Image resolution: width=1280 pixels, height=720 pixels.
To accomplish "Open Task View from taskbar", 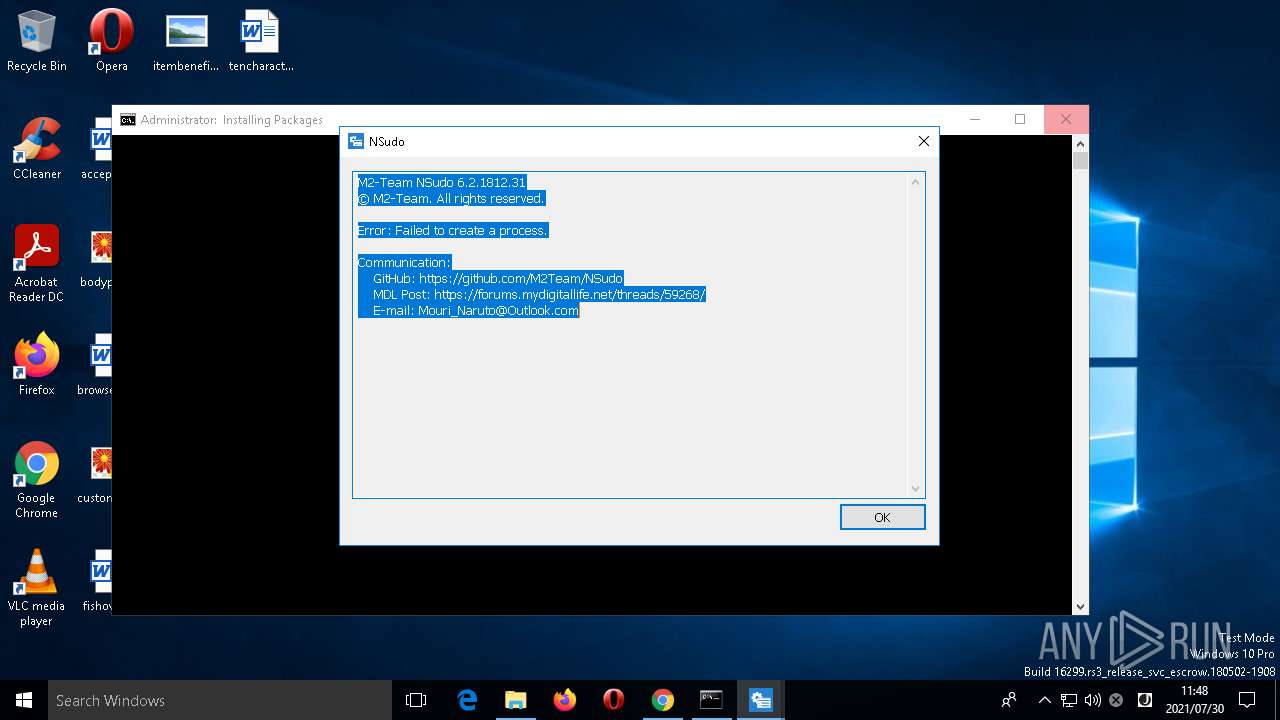I will point(416,700).
